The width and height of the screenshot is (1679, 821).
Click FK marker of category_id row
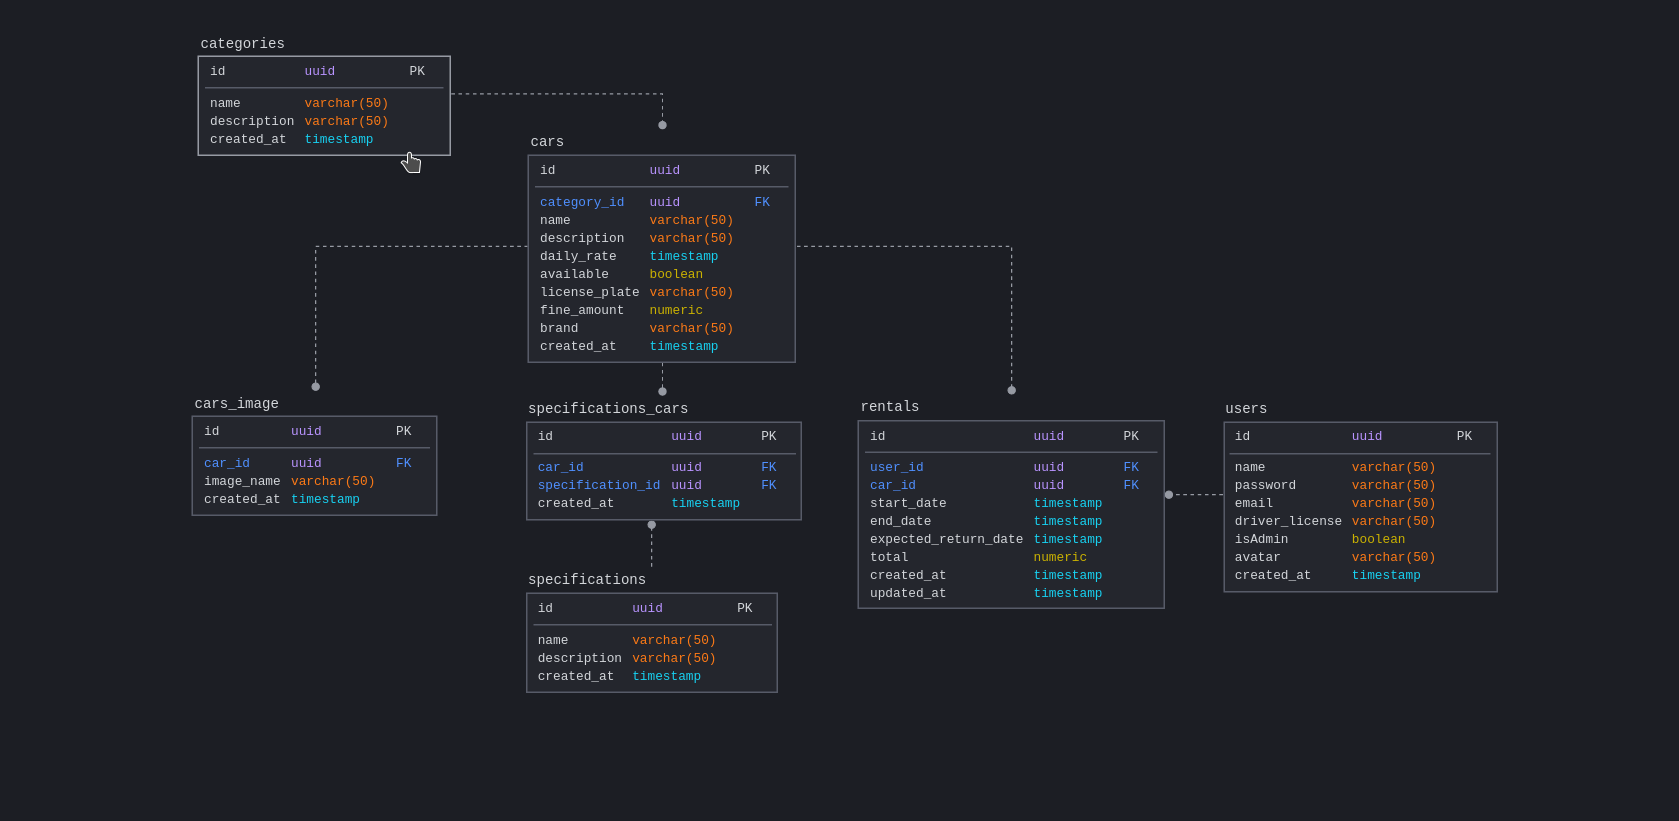pos(762,202)
